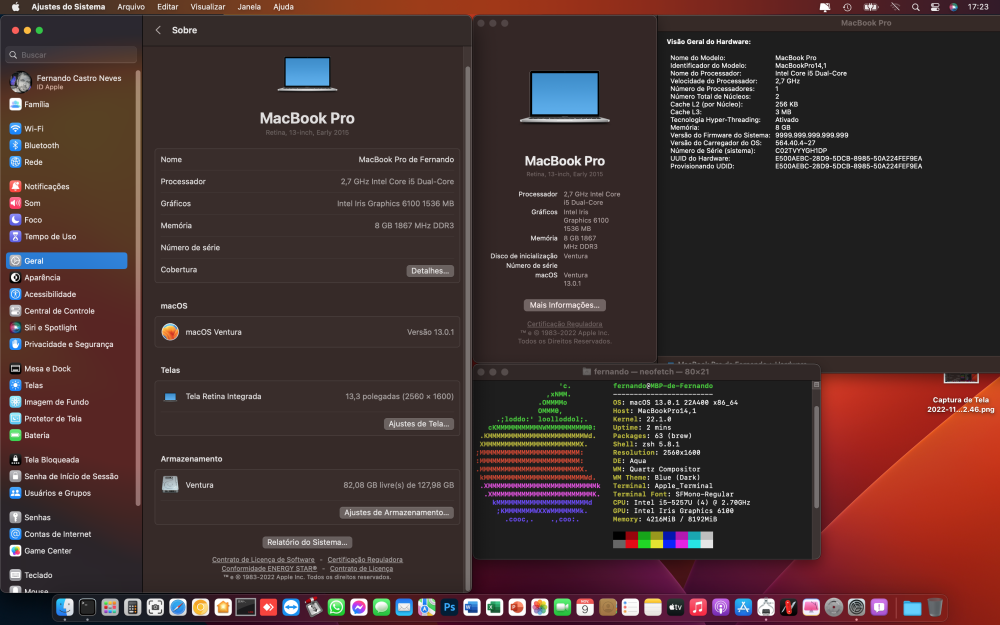The width and height of the screenshot is (1000, 625).
Task: Open Music app from the Dock
Action: pos(698,608)
